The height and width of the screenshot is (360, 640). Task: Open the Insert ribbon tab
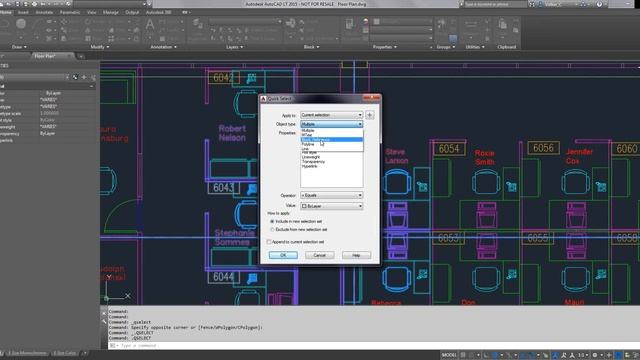point(23,12)
